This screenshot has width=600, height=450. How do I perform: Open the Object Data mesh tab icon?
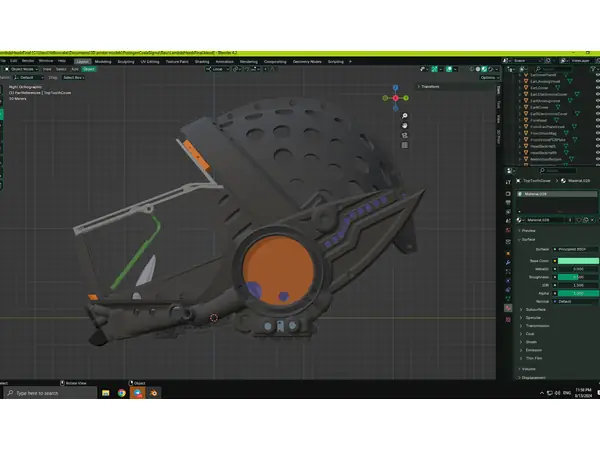point(508,299)
